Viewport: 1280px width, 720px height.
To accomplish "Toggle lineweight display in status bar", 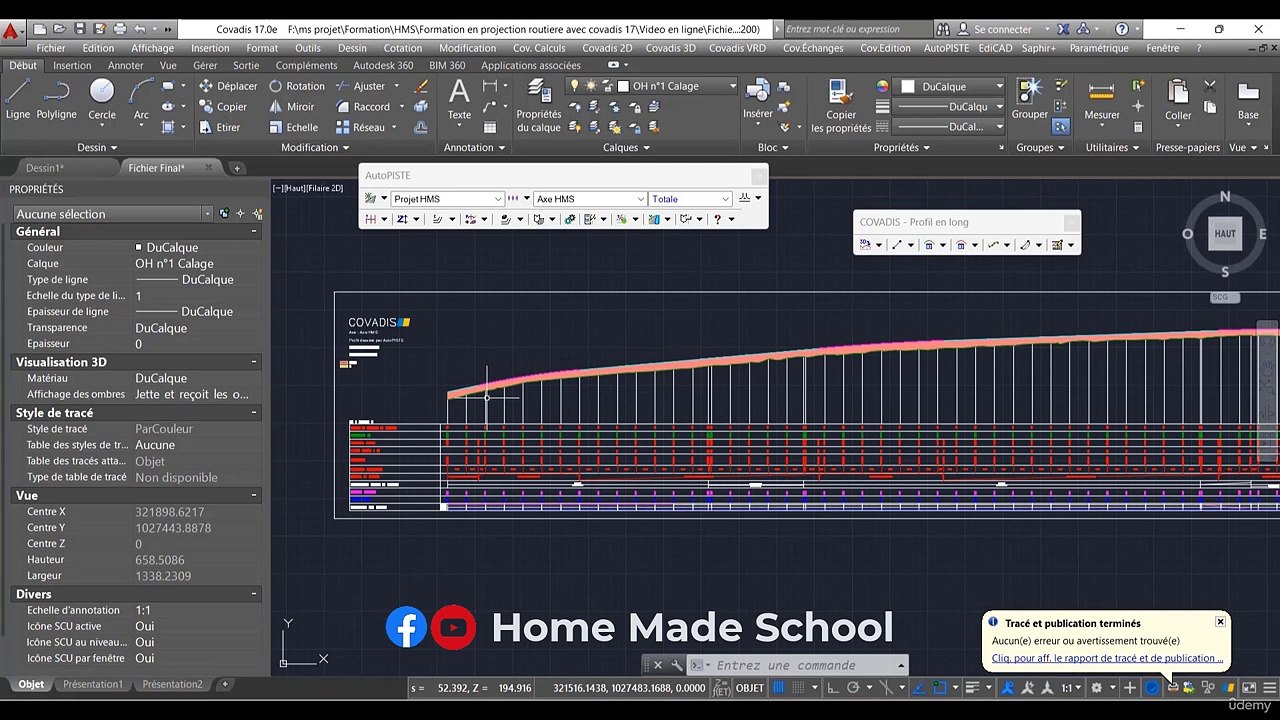I will 972,688.
